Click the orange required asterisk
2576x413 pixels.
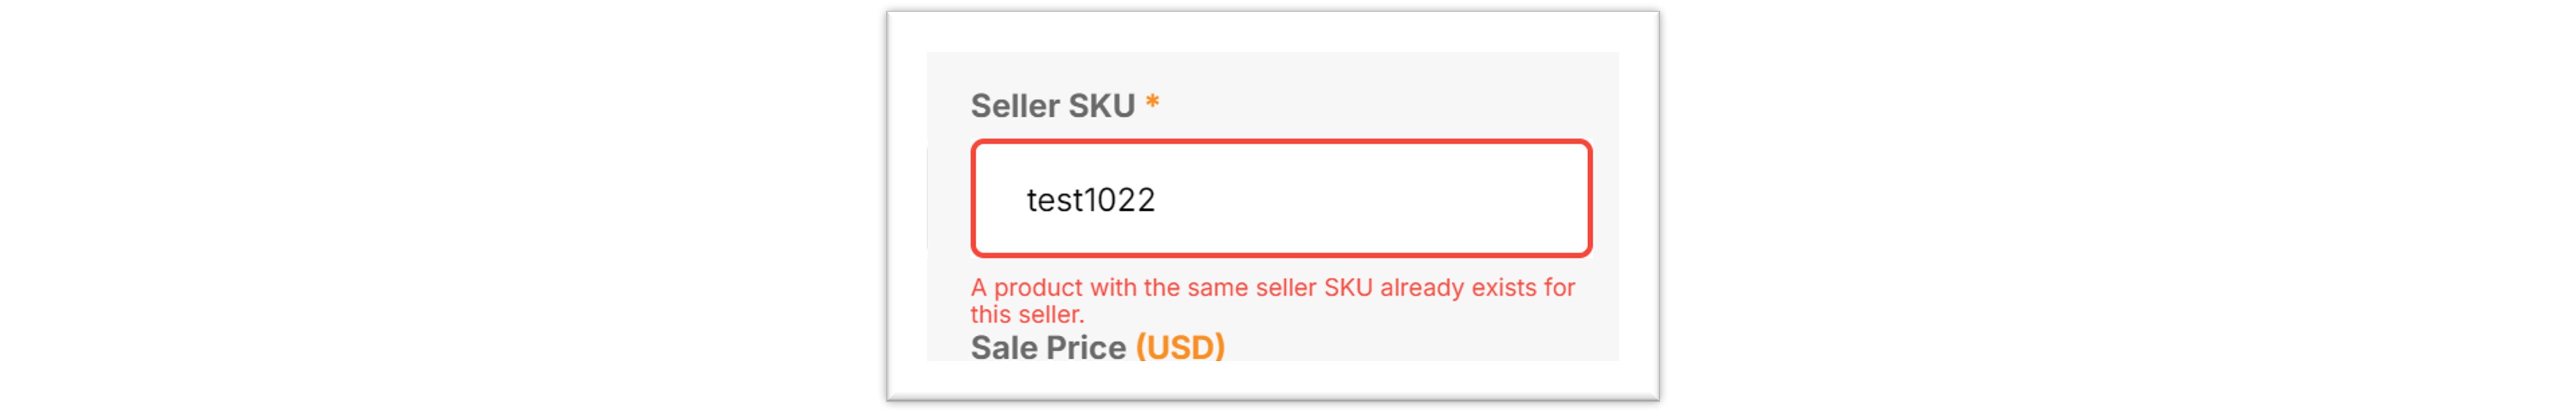(x=1152, y=103)
